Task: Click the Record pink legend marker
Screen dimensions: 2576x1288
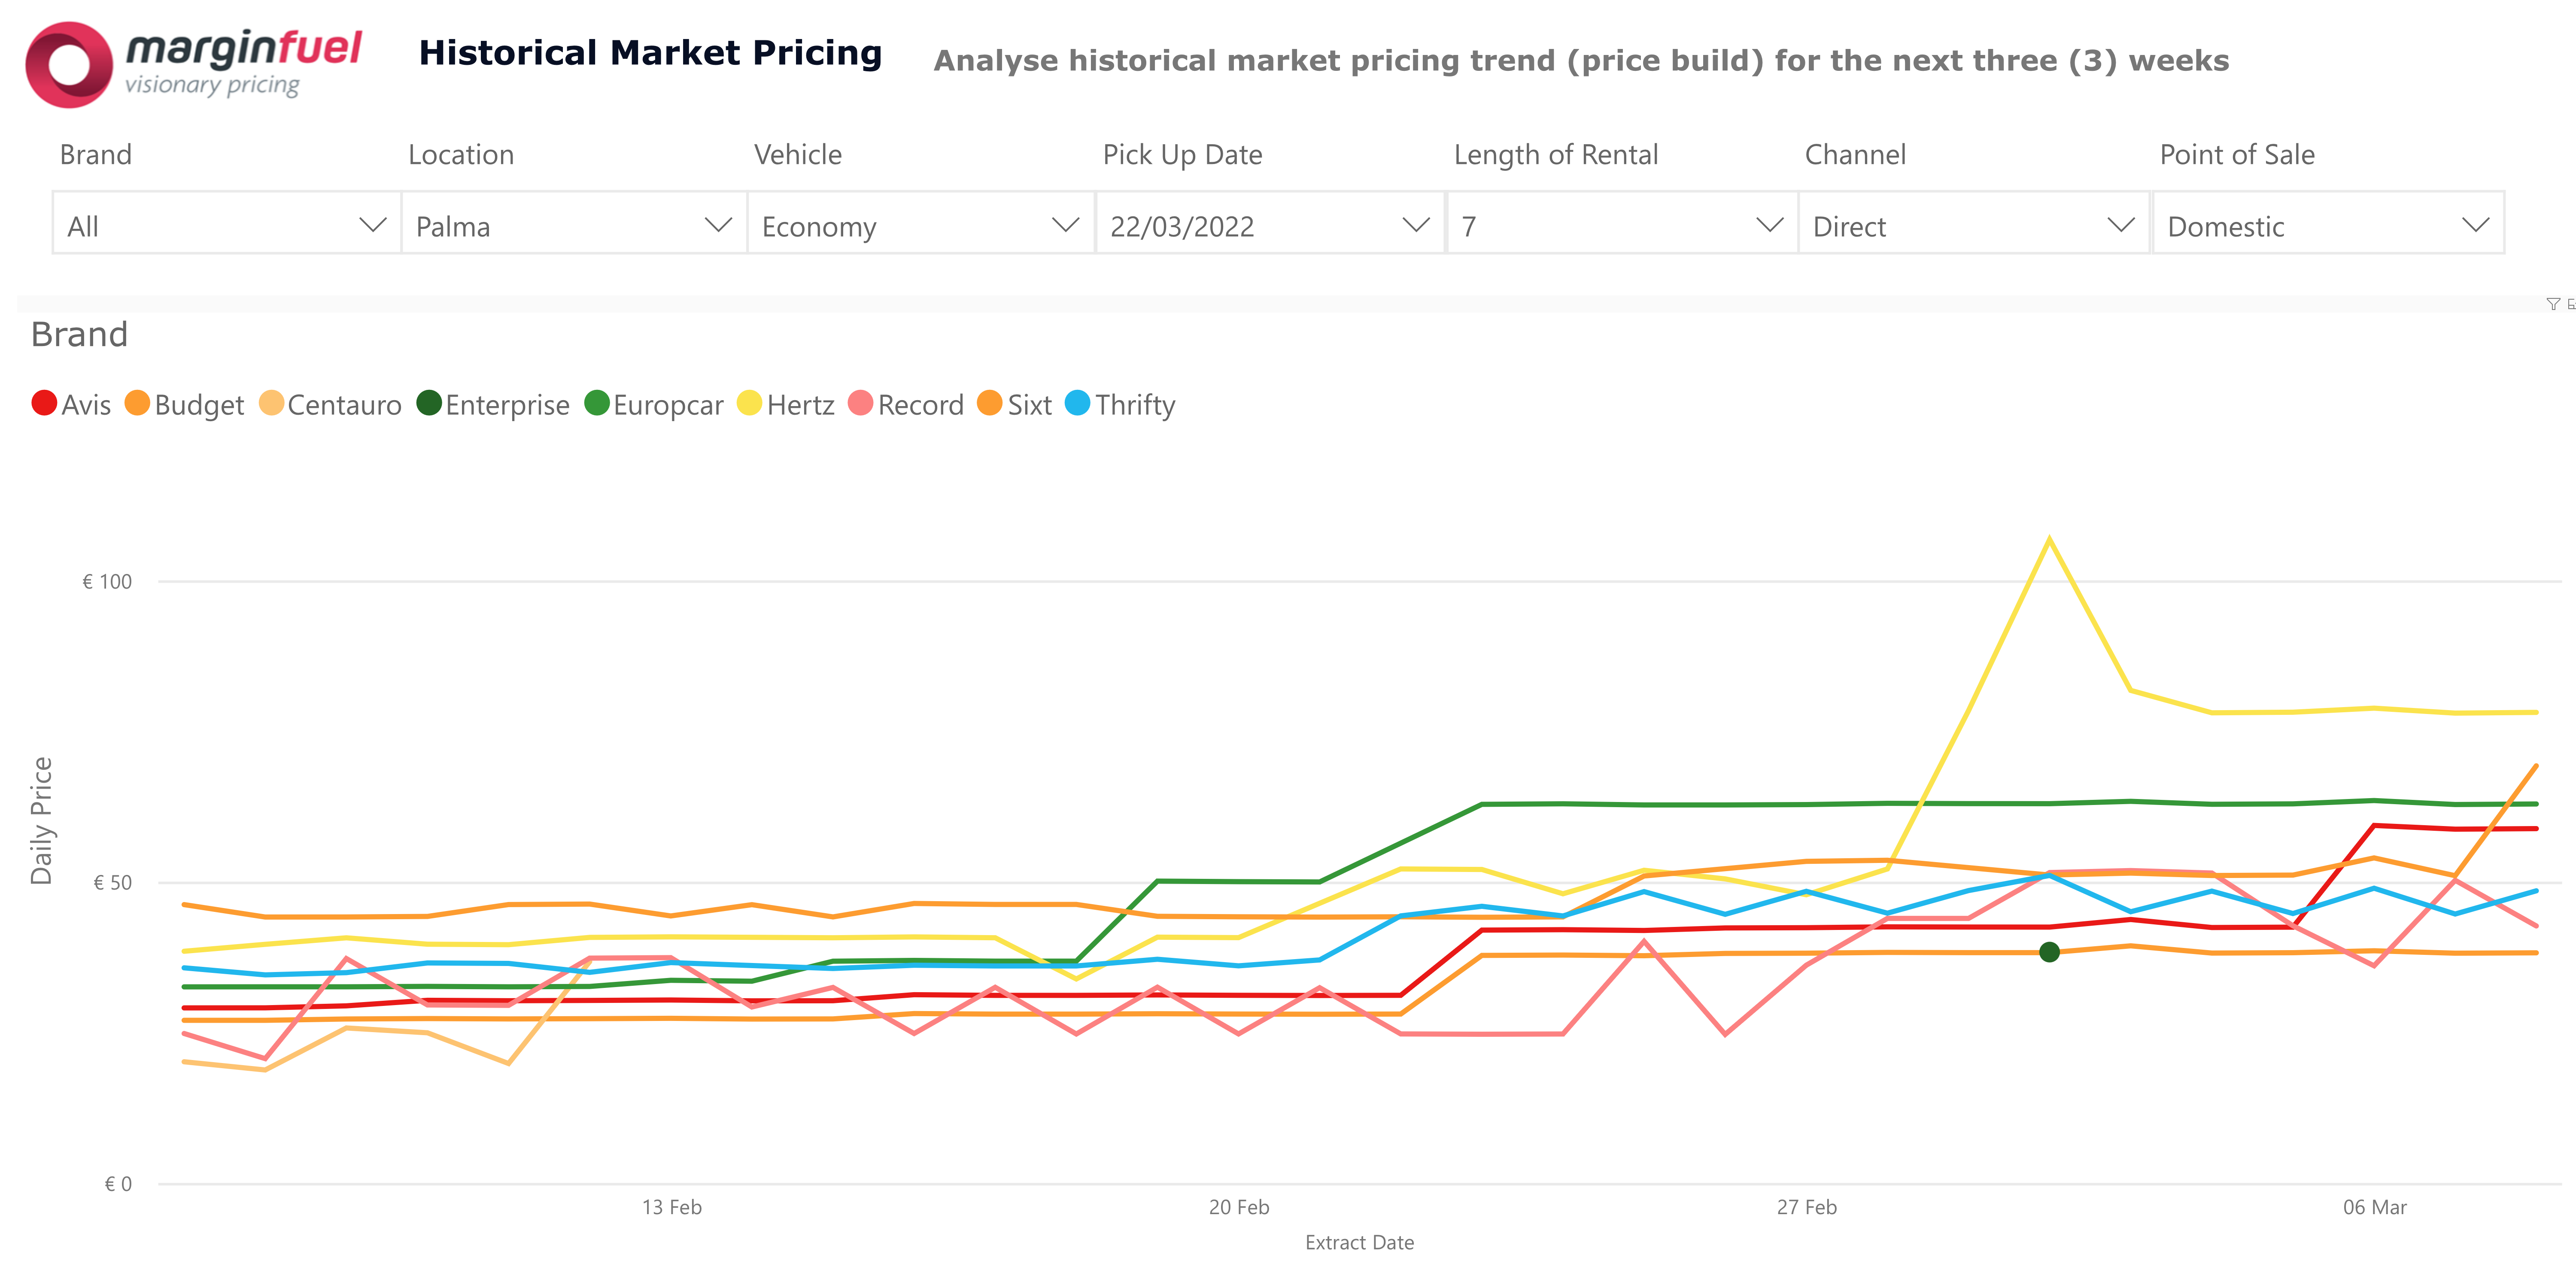Action: [x=860, y=403]
